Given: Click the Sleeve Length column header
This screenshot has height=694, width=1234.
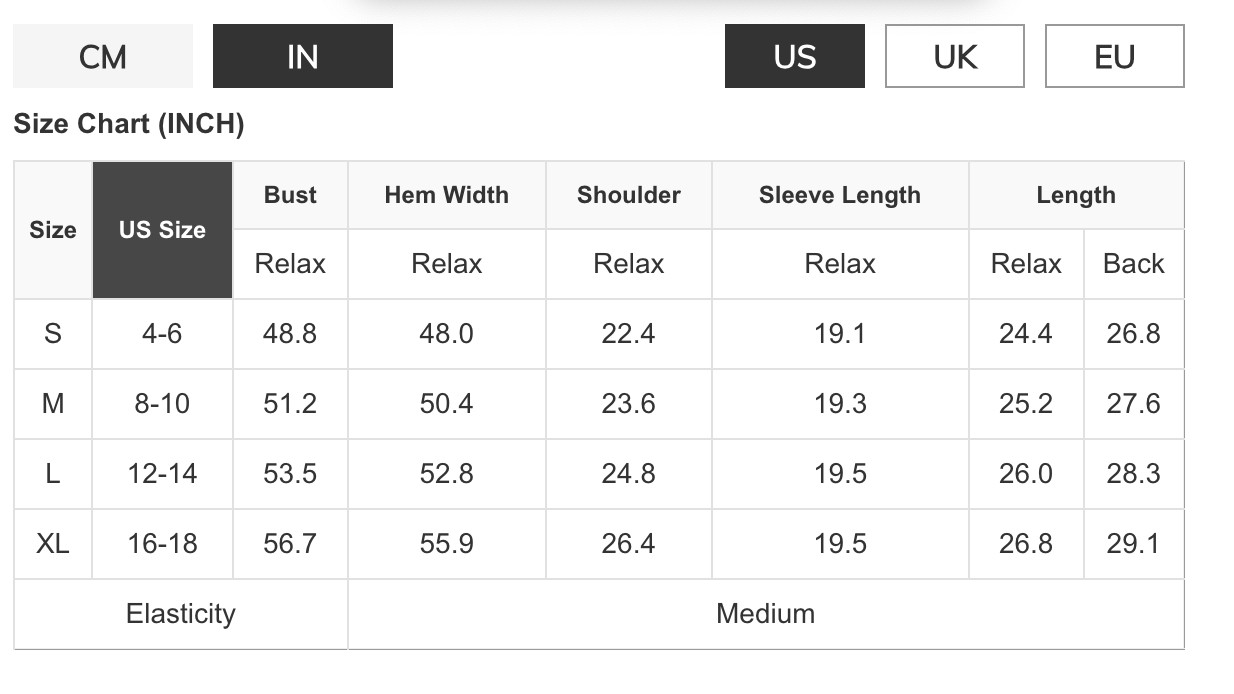Looking at the screenshot, I should (x=839, y=195).
